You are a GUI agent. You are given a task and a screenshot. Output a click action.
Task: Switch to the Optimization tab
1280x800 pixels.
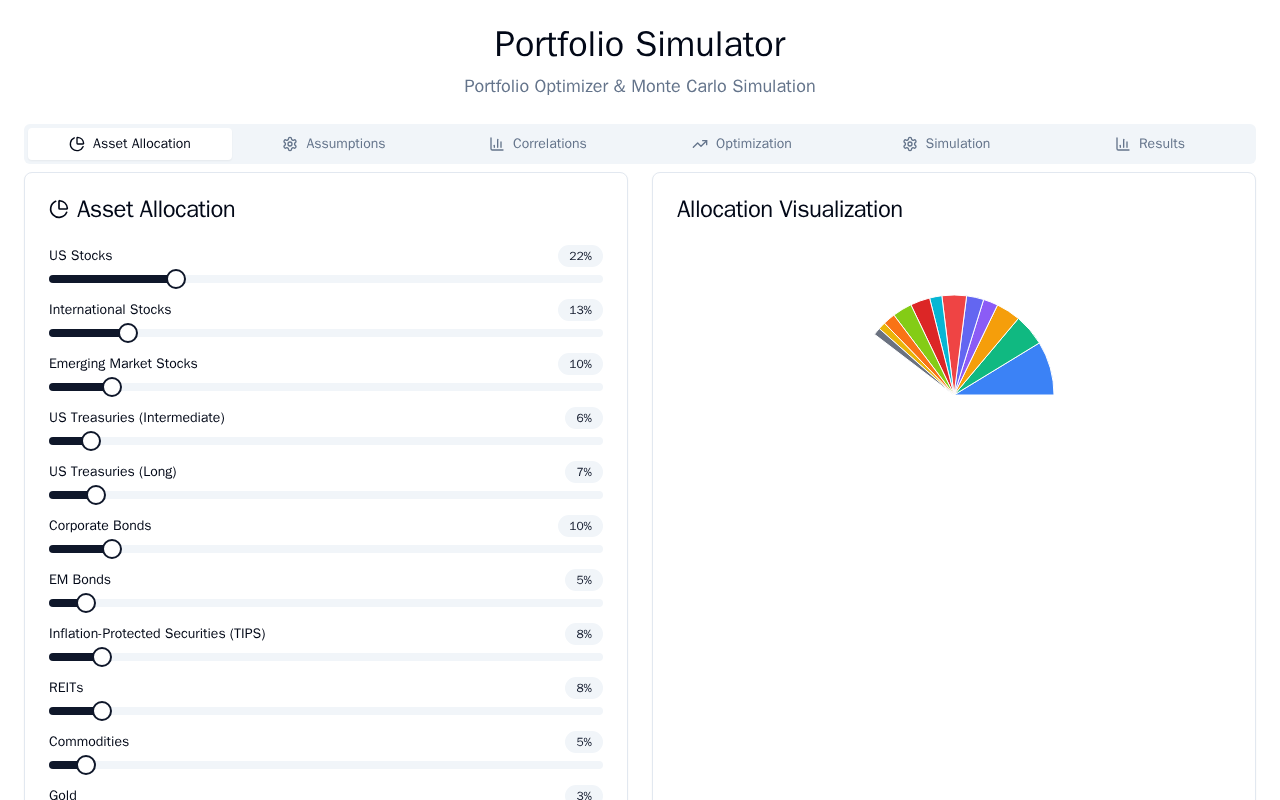coord(742,144)
